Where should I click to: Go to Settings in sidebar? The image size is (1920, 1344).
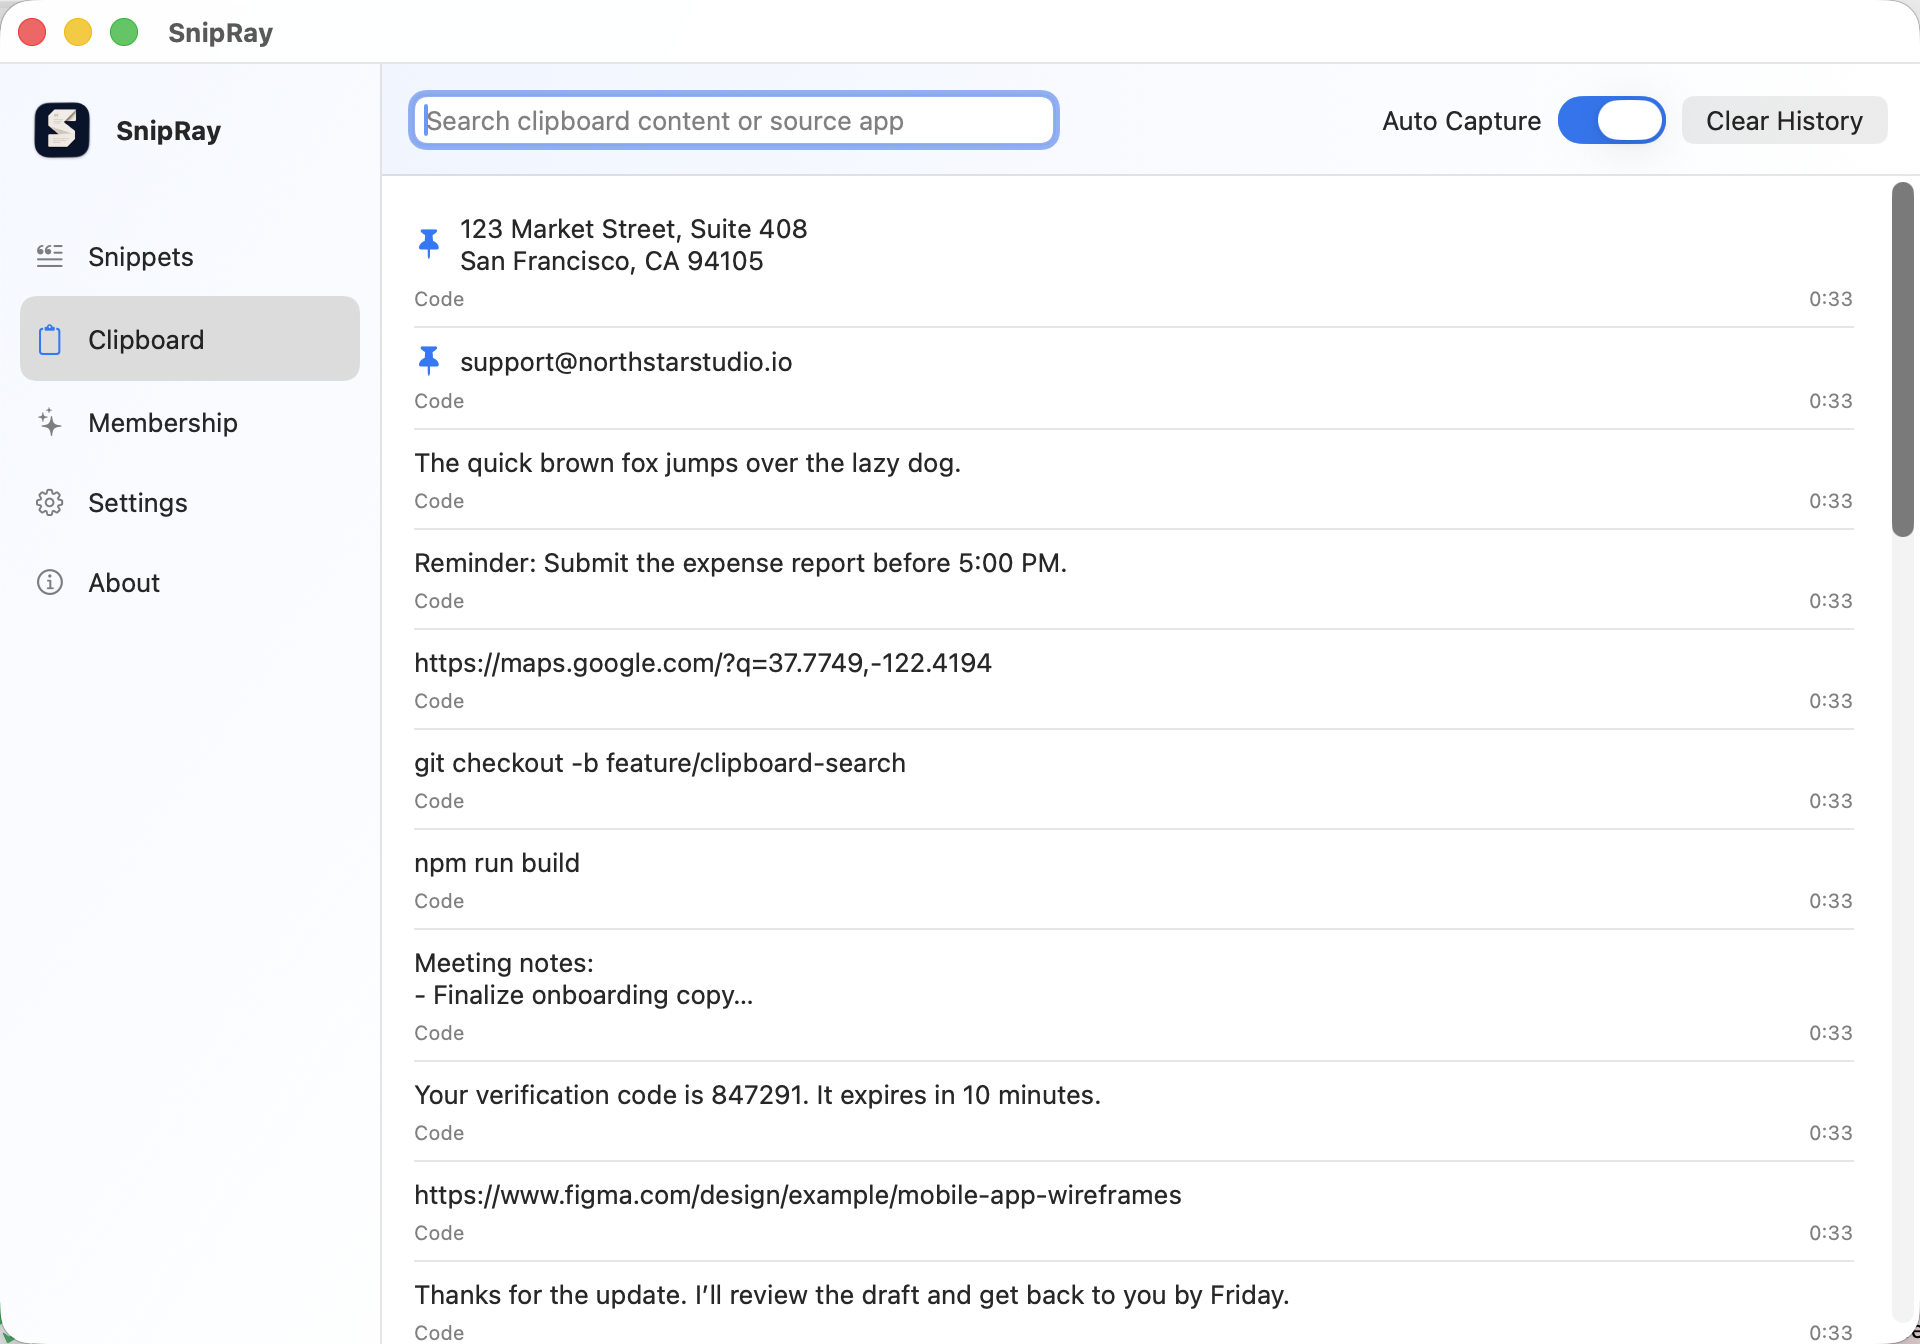pyautogui.click(x=190, y=502)
